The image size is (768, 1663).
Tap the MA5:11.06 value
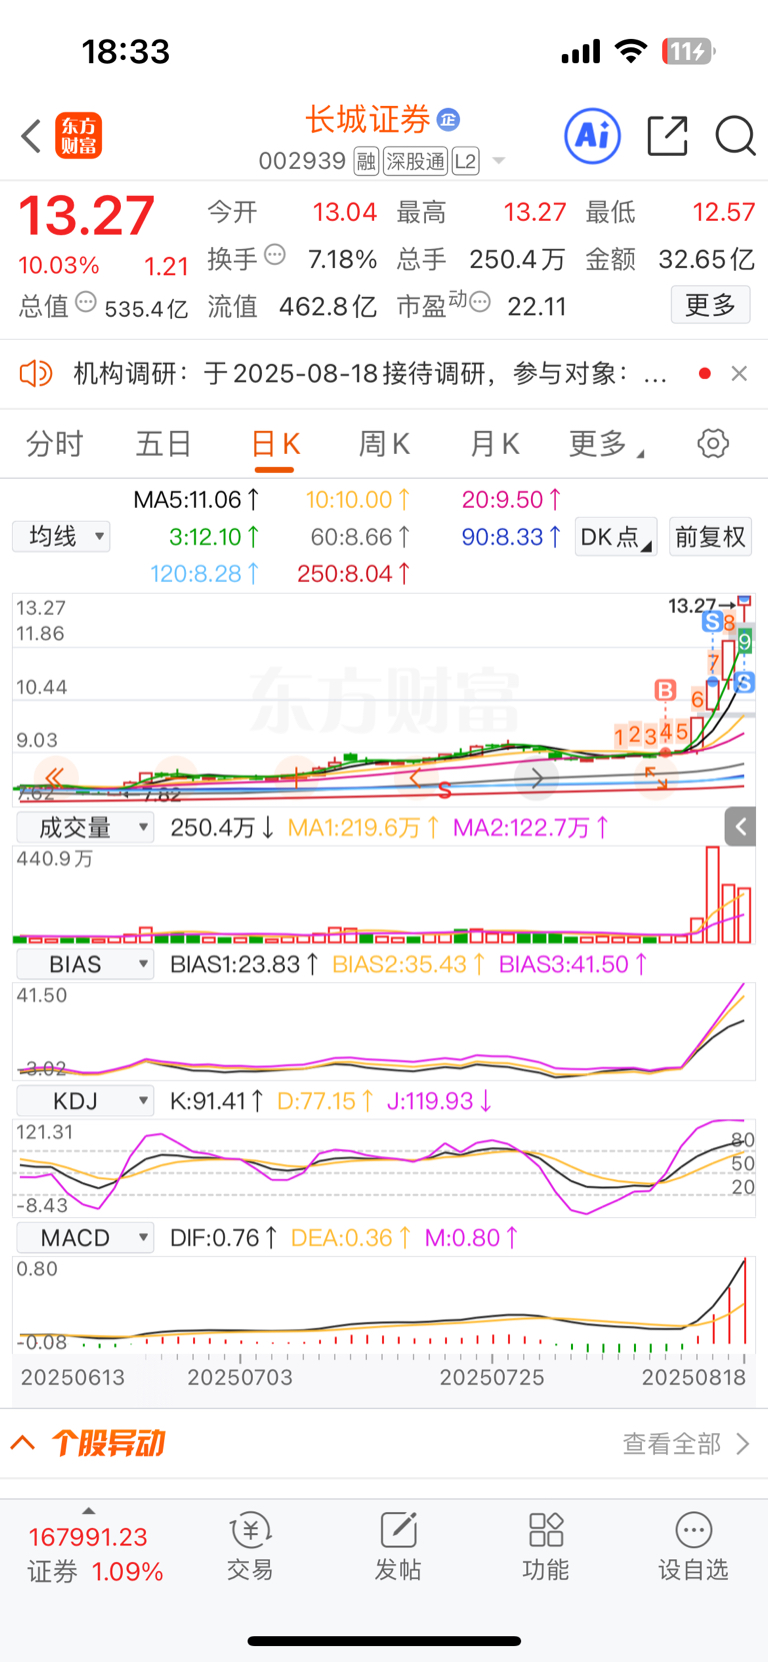197,499
